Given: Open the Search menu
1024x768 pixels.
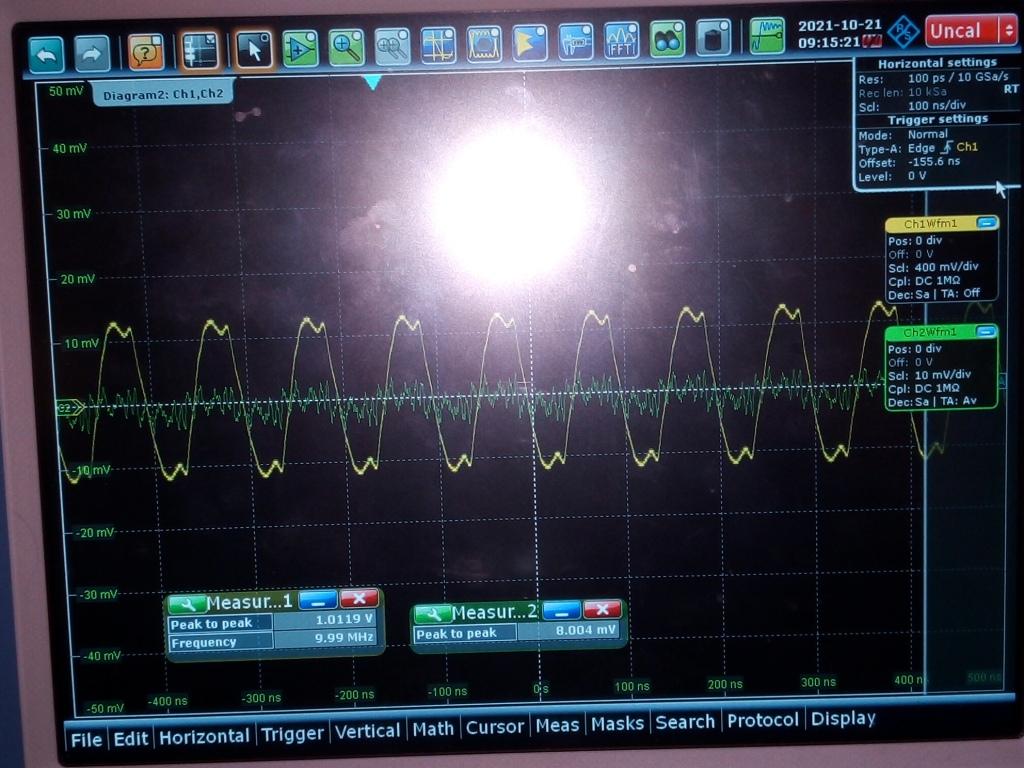Looking at the screenshot, I should pyautogui.click(x=685, y=722).
